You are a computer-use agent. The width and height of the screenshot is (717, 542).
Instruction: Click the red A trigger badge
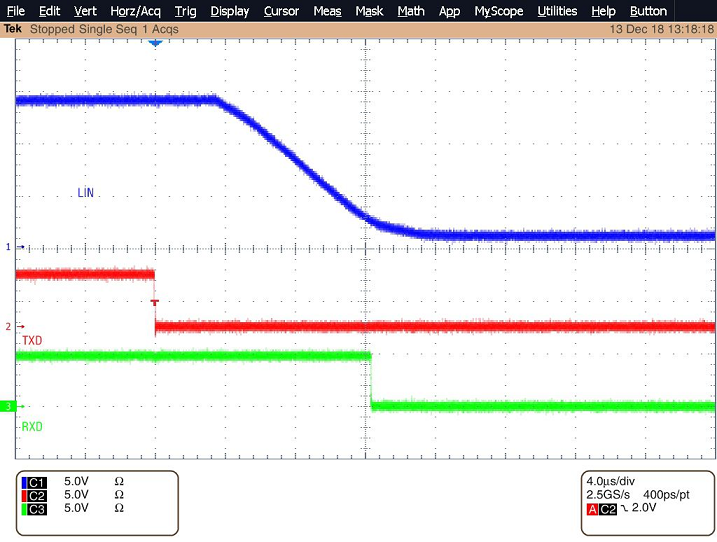pos(592,509)
